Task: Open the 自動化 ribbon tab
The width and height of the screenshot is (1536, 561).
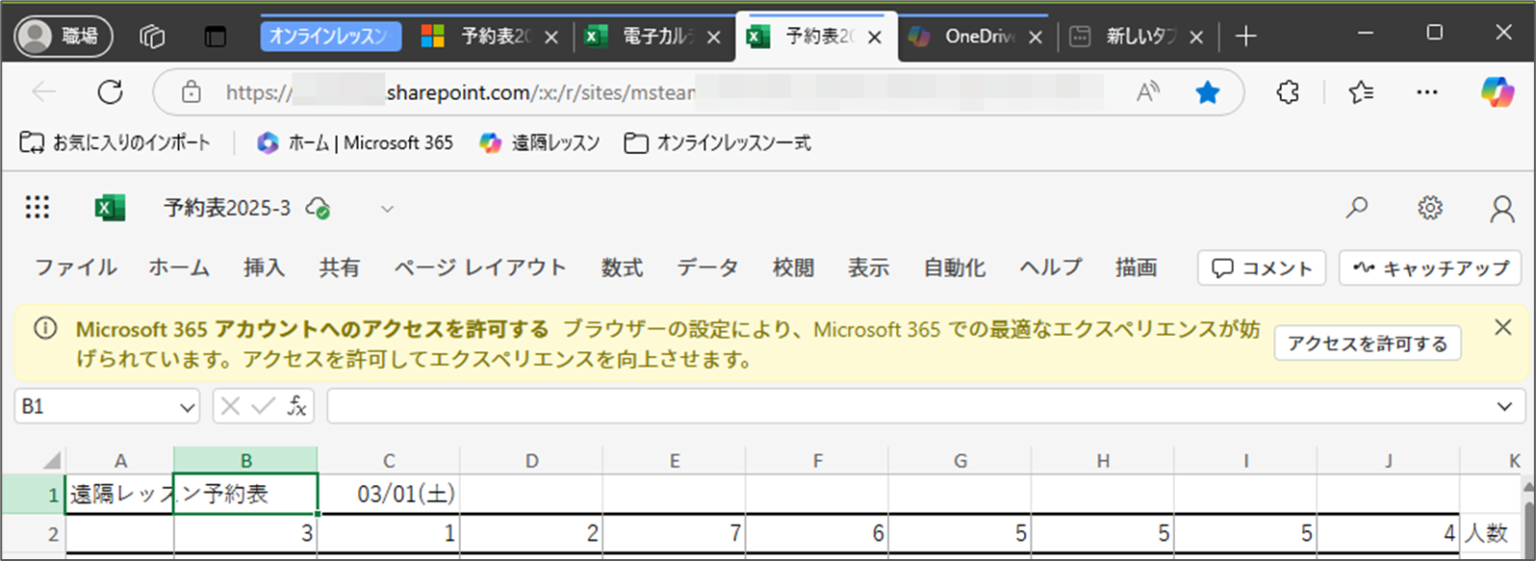Action: pos(954,267)
